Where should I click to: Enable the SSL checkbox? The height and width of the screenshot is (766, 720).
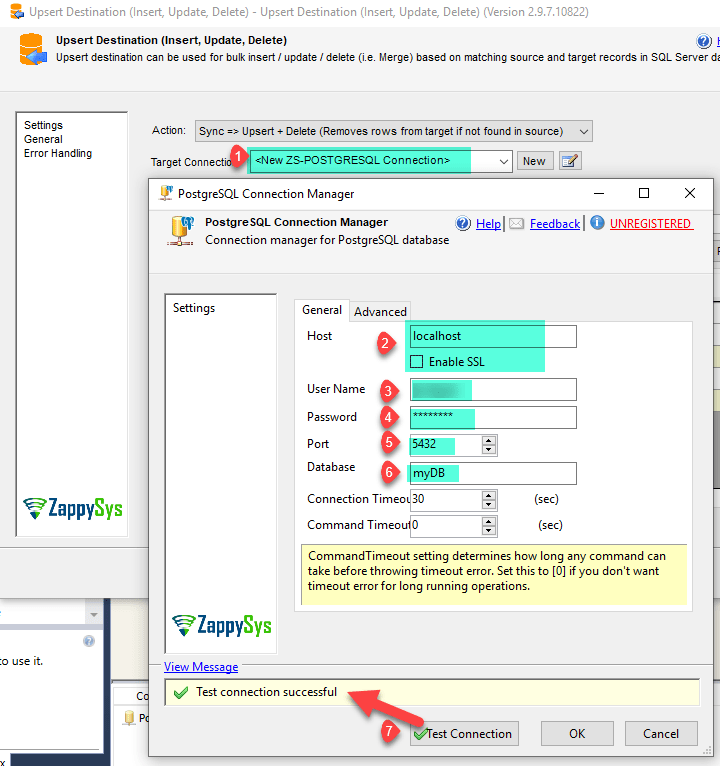pyautogui.click(x=417, y=362)
